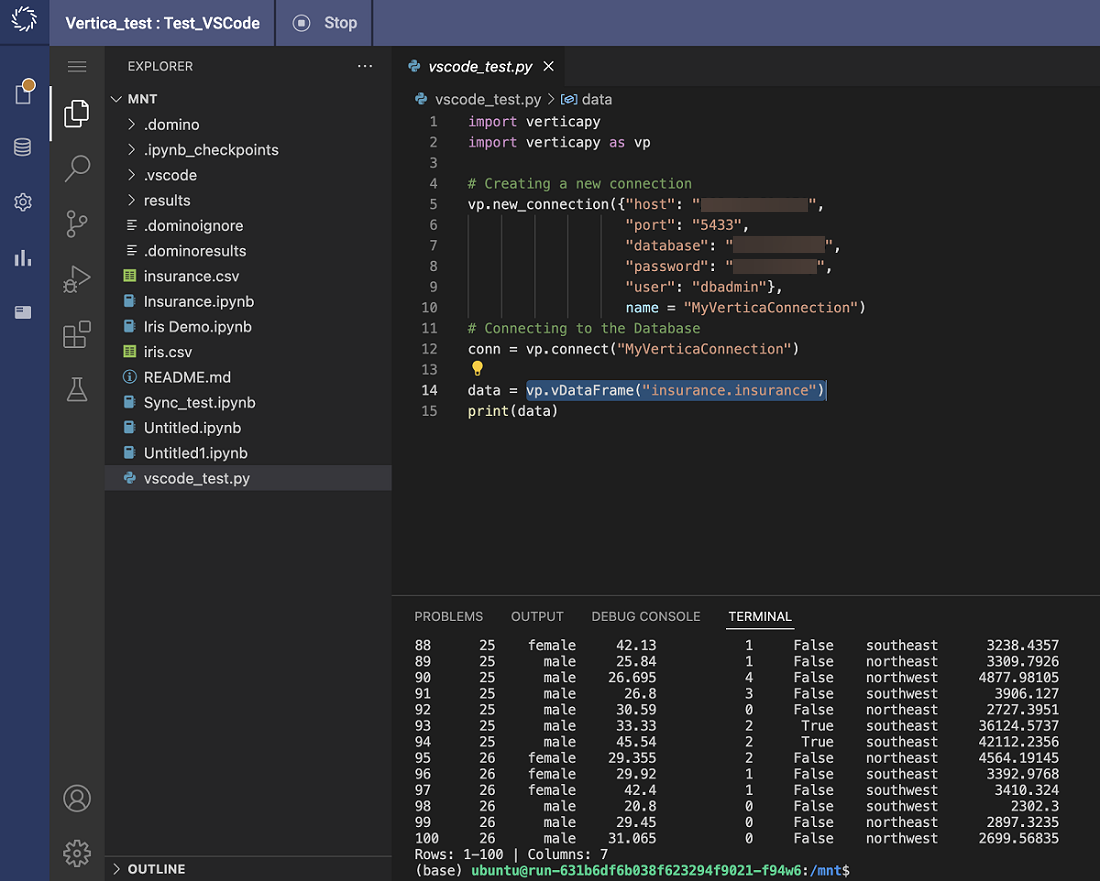The width and height of the screenshot is (1100, 881).
Task: Switch to the OUTPUT panel tab
Action: point(537,617)
